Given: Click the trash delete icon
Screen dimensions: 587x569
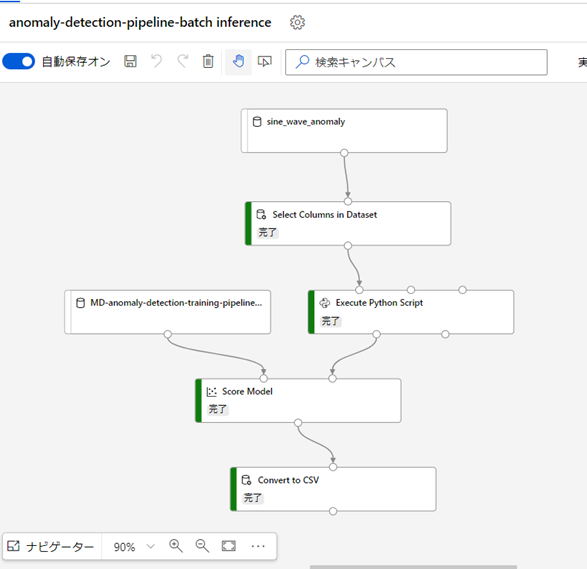Looking at the screenshot, I should pos(208,61).
